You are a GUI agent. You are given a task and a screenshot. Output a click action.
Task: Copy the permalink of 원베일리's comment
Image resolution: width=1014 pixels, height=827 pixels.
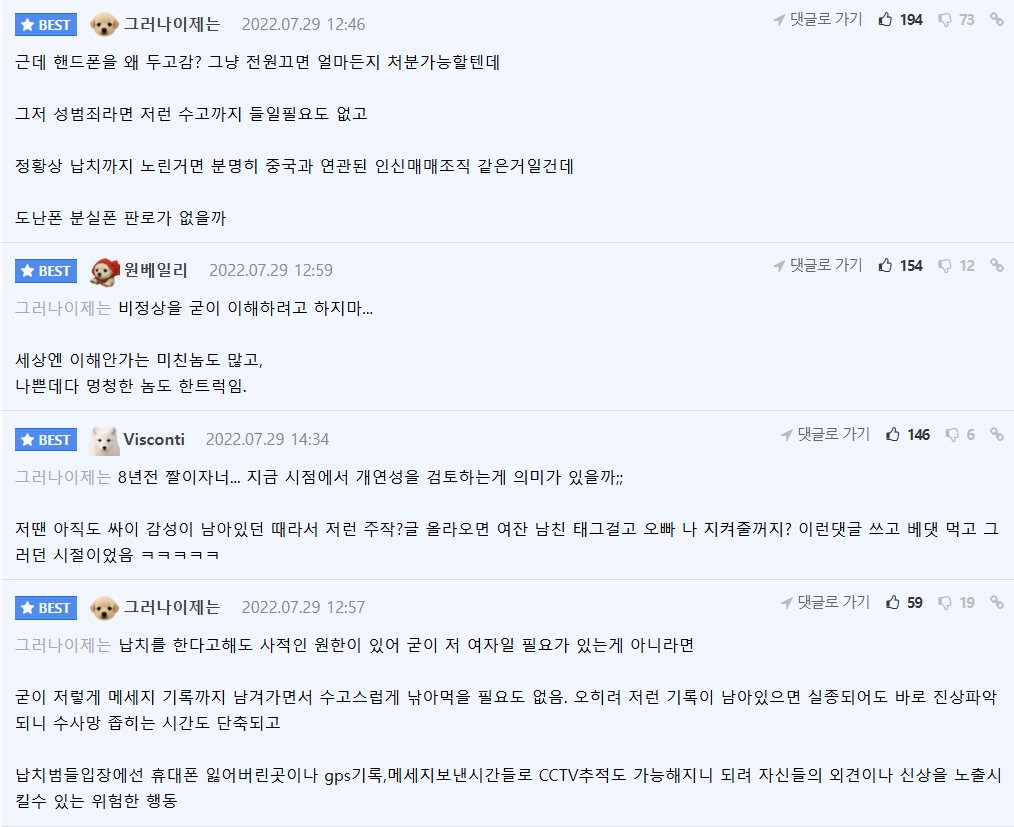(996, 266)
